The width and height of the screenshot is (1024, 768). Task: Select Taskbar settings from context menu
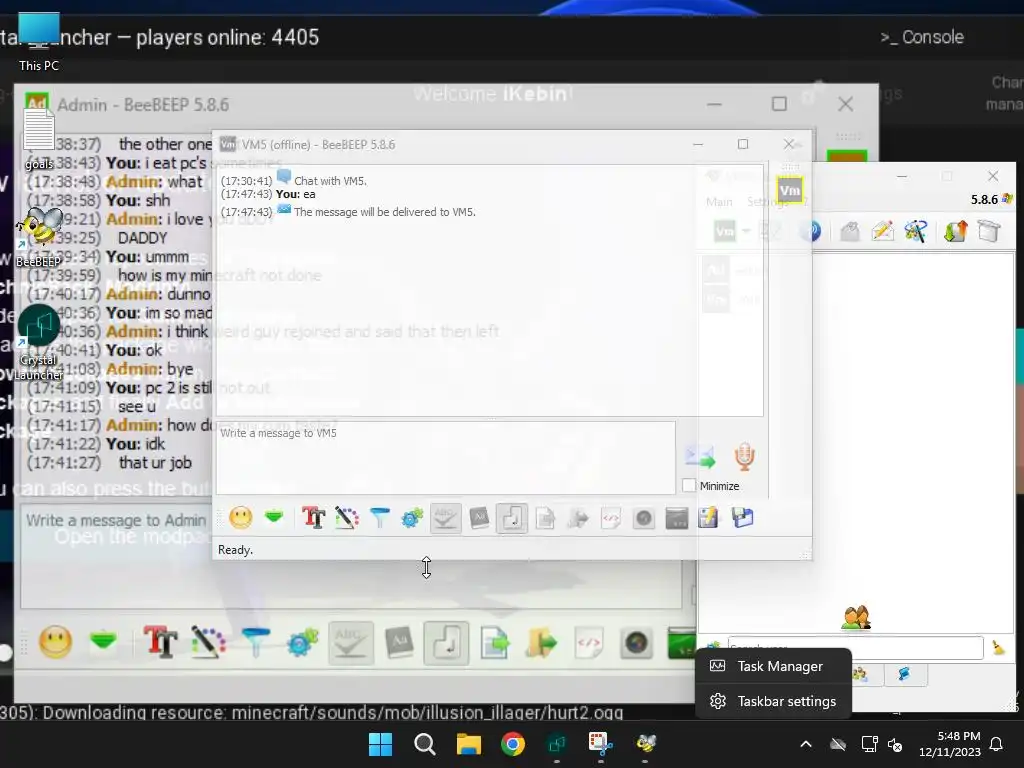(x=773, y=701)
